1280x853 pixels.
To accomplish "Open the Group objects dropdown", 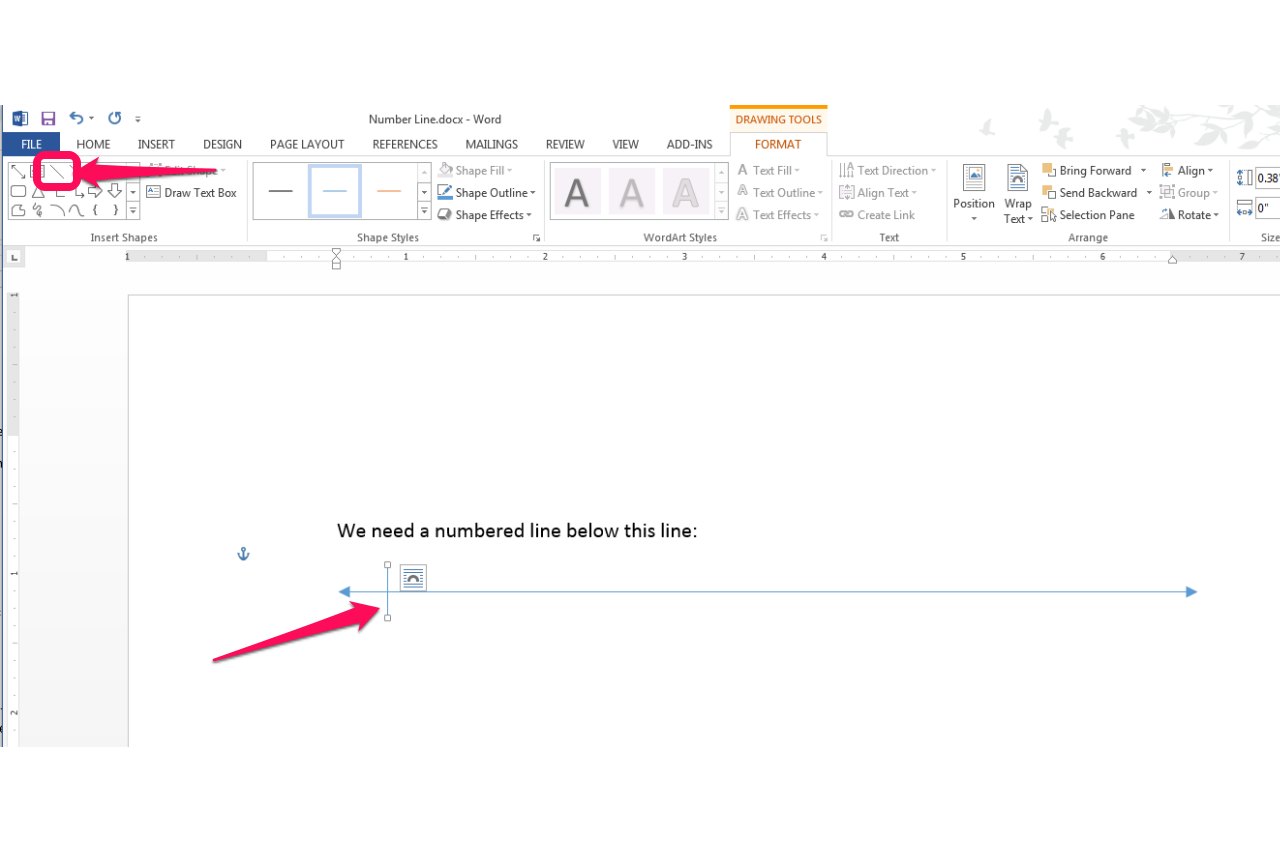I will point(1189,192).
